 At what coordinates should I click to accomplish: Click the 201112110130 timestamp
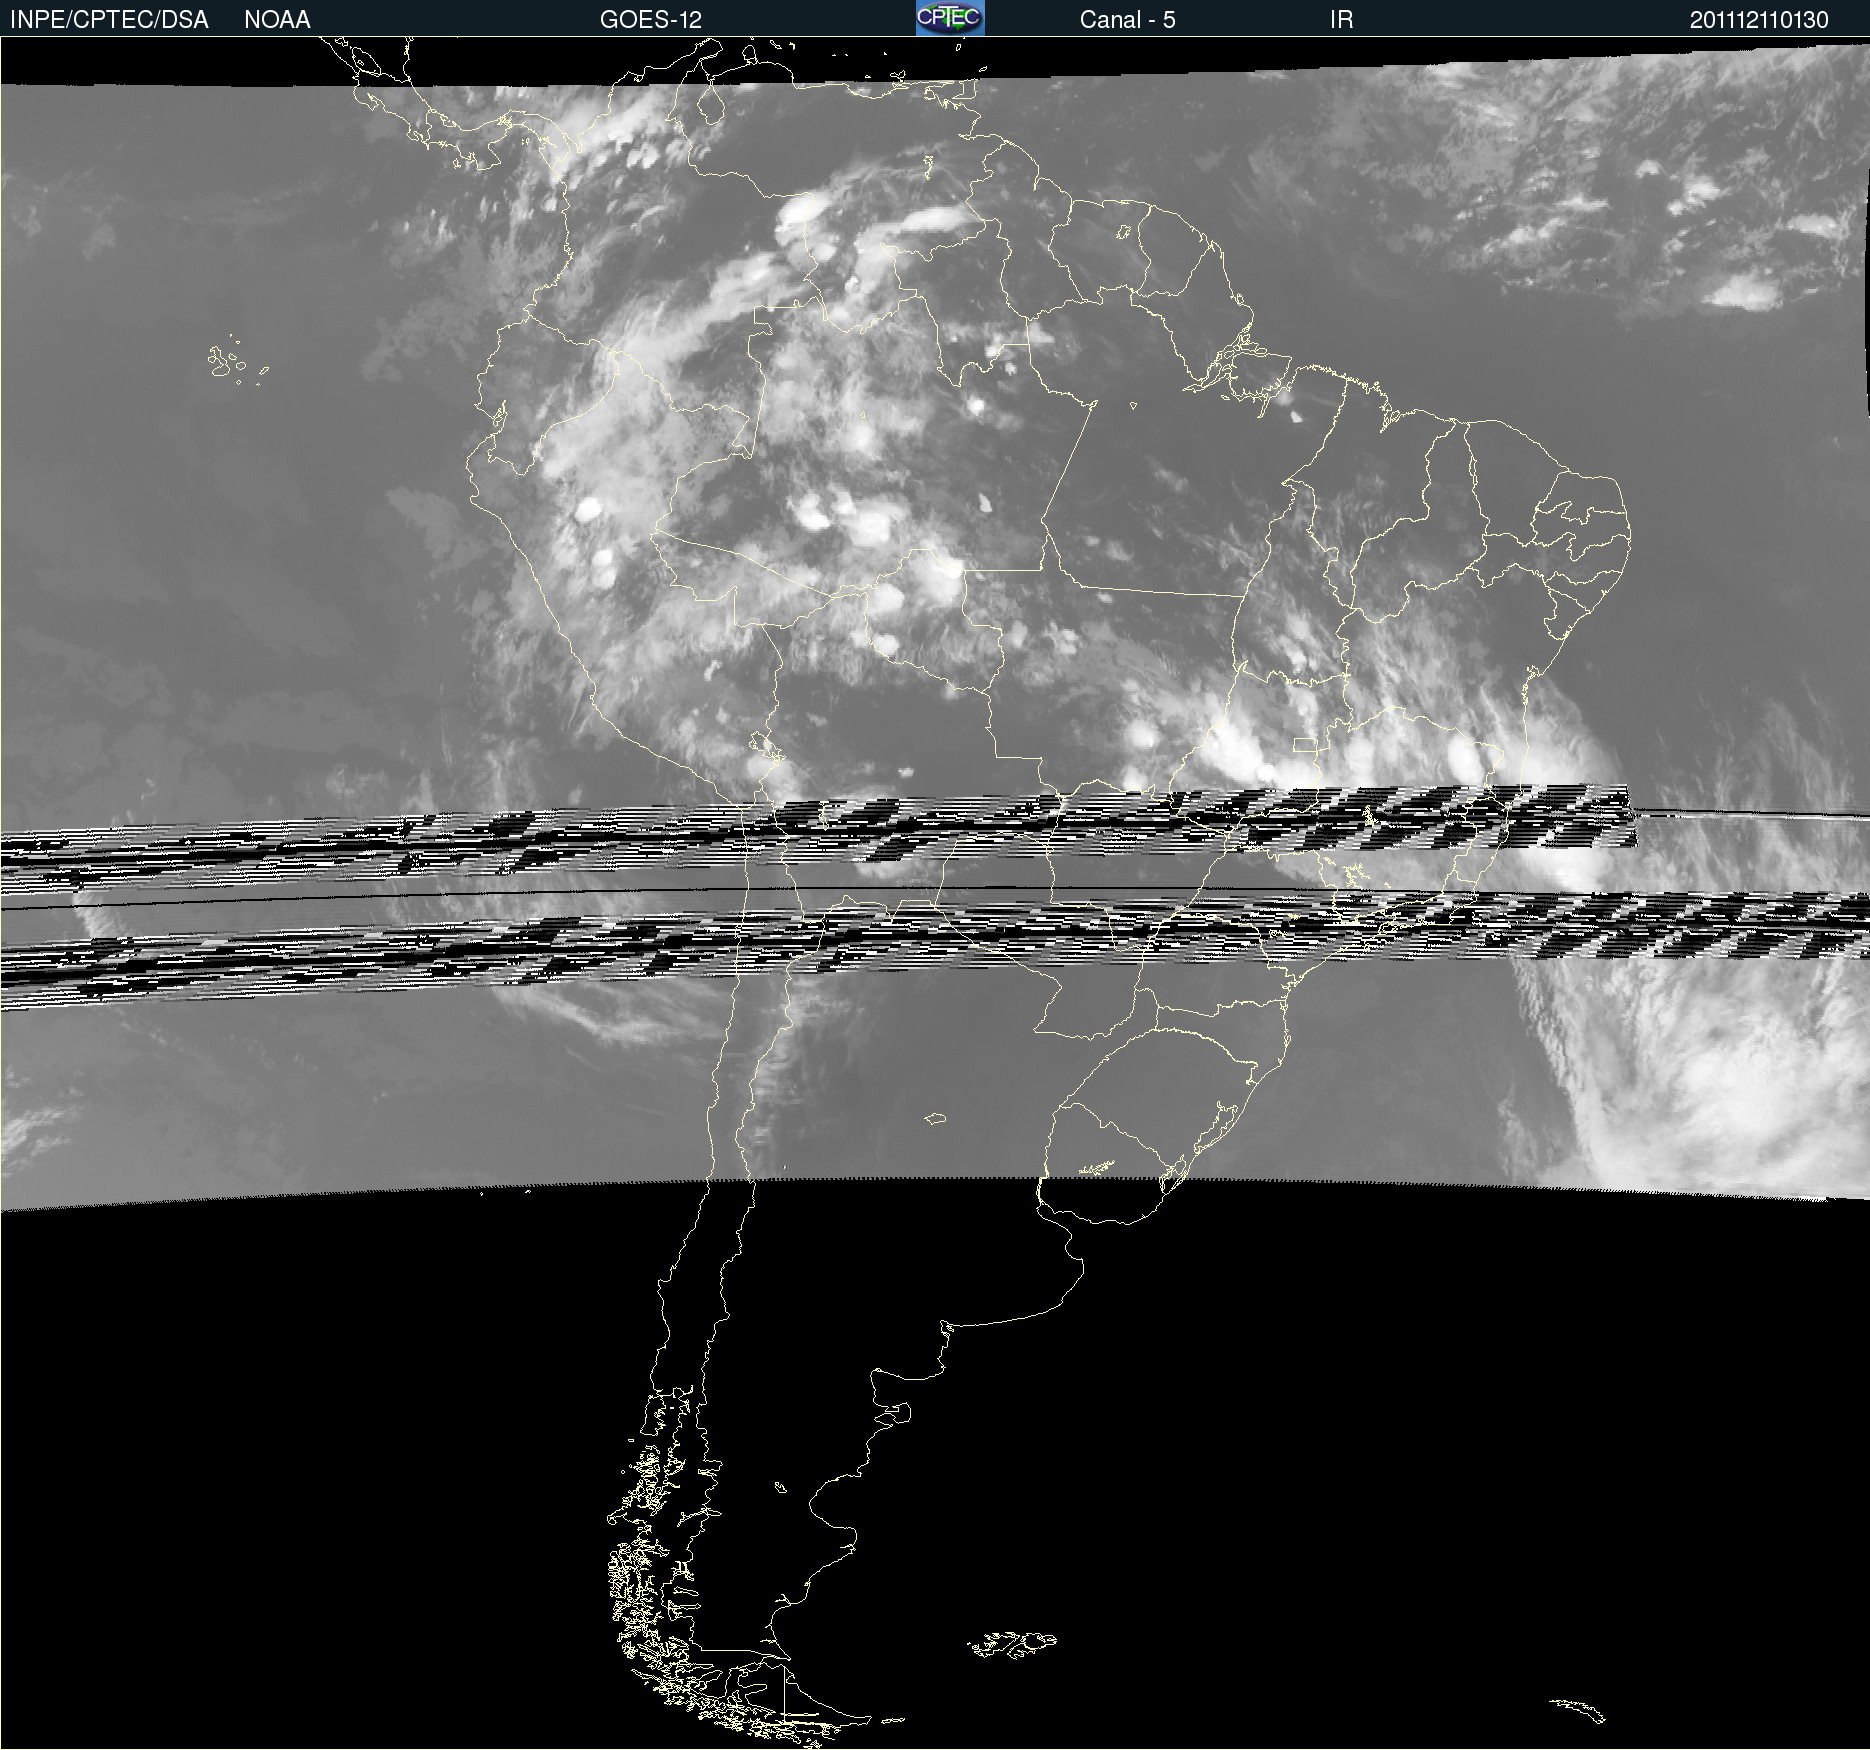(1759, 20)
